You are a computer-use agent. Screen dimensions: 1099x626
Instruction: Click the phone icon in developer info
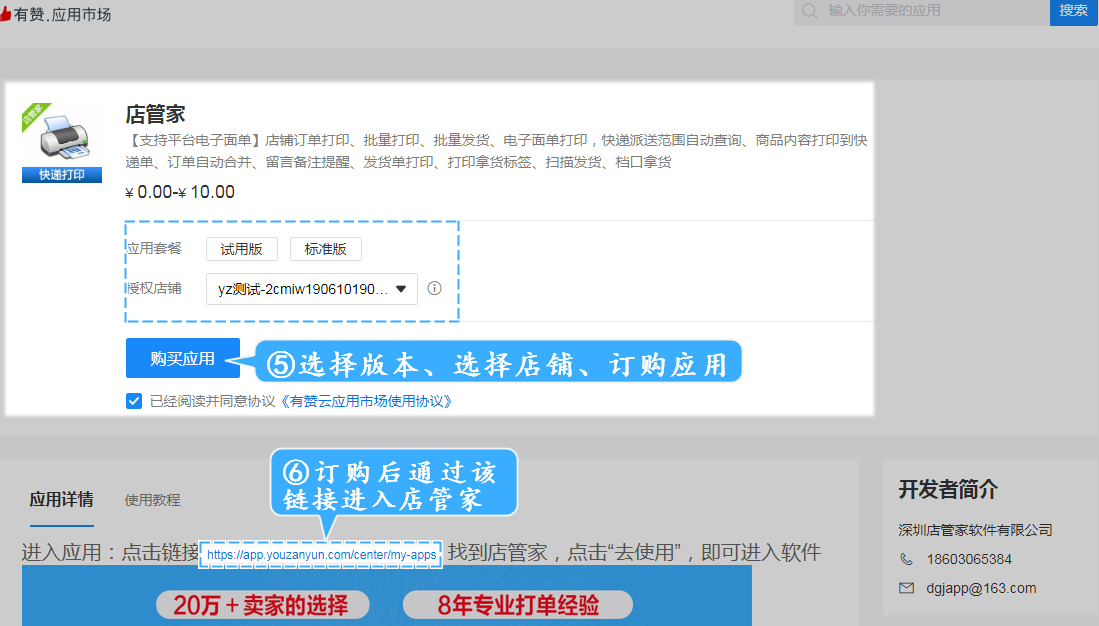pos(906,559)
